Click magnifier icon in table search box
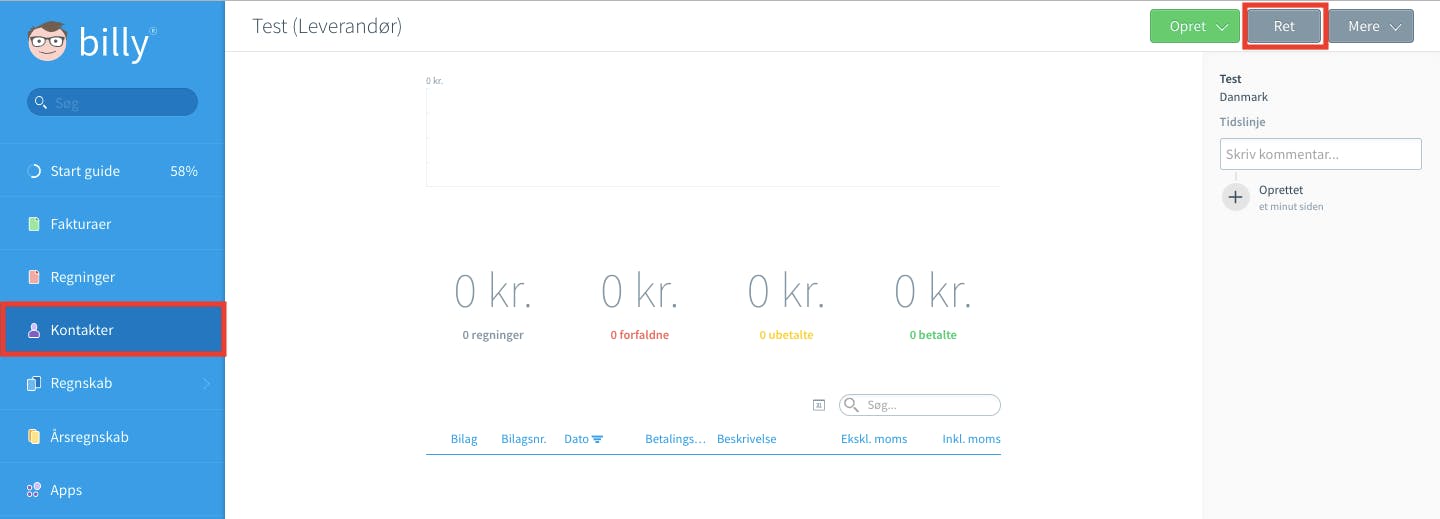1440x519 pixels. (851, 405)
